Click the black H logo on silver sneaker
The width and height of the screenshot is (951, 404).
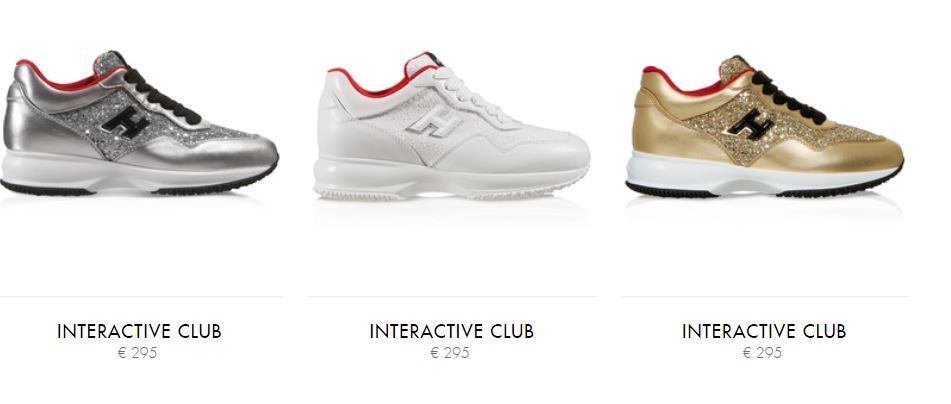pyautogui.click(x=126, y=122)
